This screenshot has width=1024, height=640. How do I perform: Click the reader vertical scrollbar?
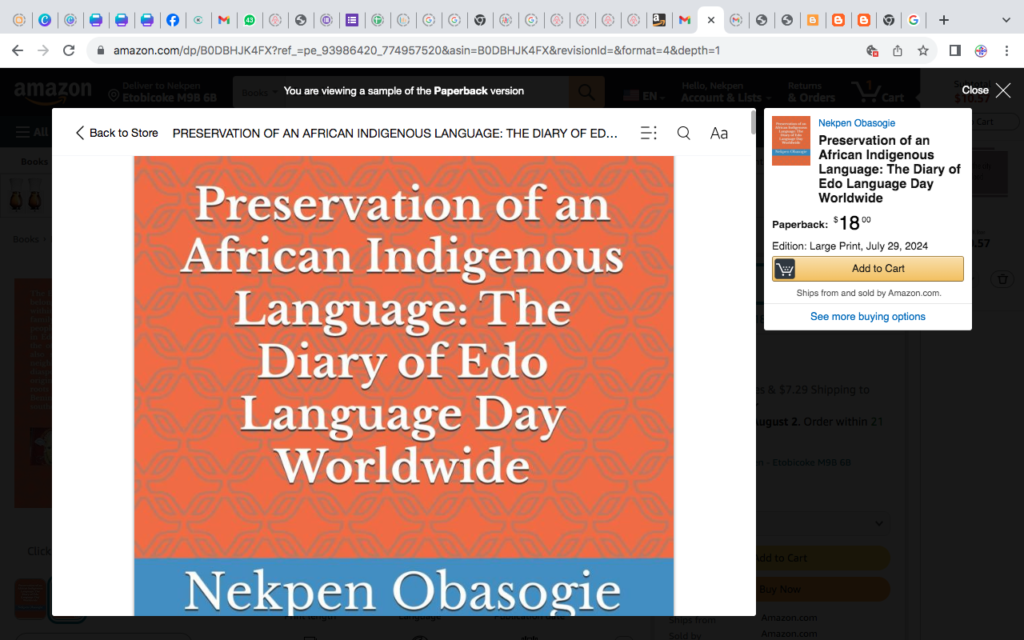tap(752, 123)
